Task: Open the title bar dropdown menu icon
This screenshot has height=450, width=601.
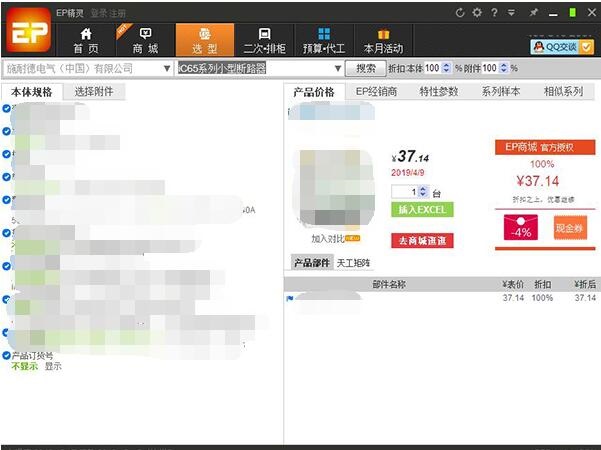Action: [511, 13]
